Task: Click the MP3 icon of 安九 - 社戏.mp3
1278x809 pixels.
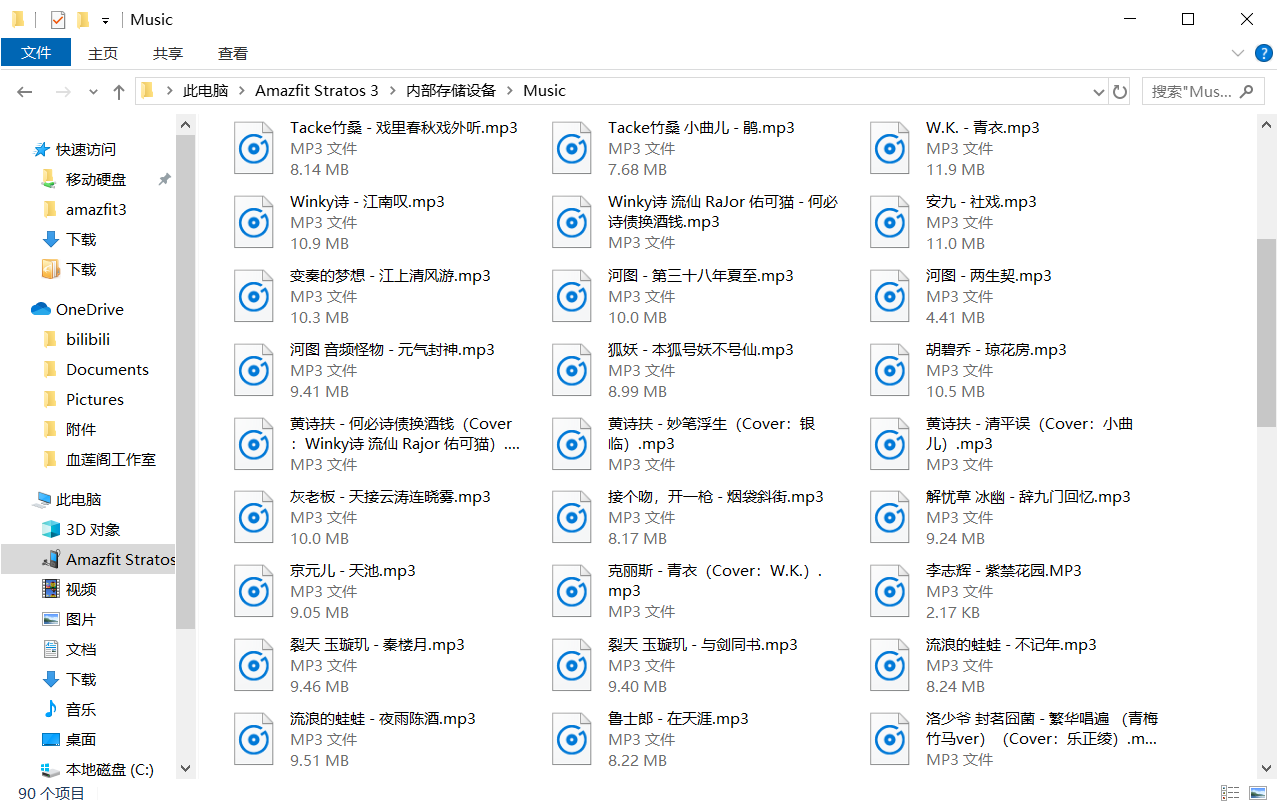Action: click(890, 222)
